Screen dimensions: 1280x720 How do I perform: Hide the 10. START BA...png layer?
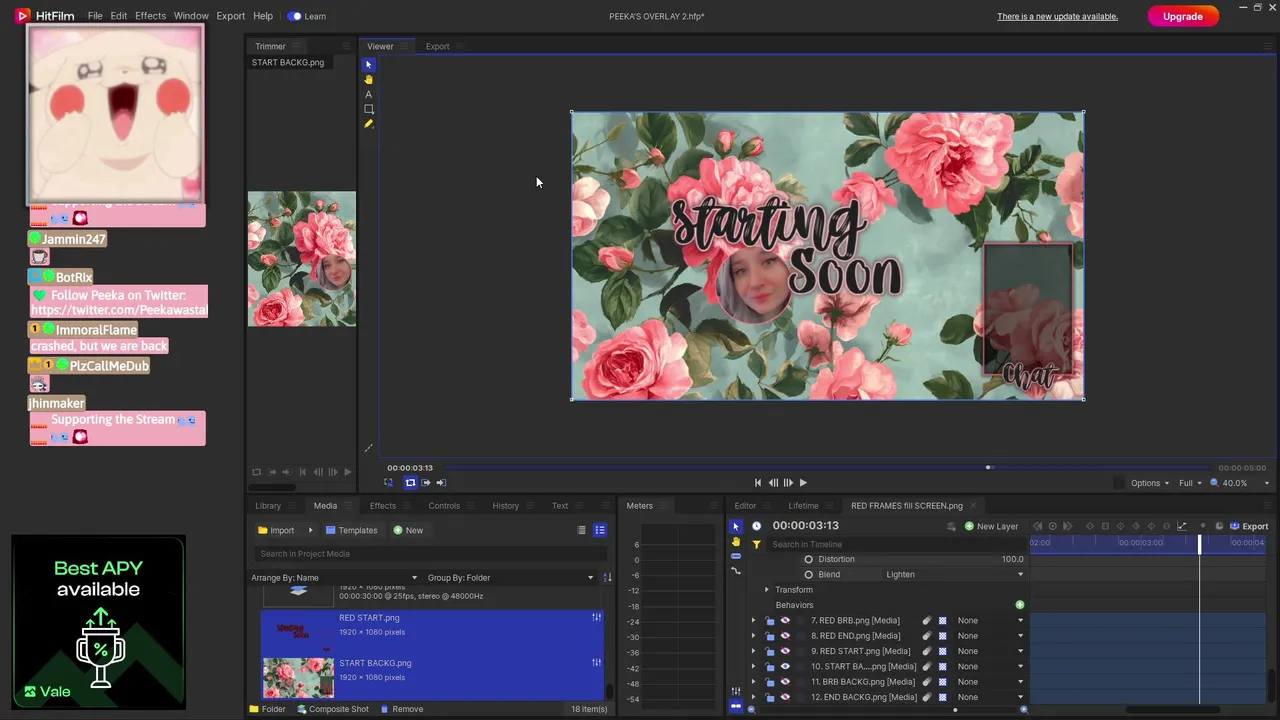(x=785, y=667)
